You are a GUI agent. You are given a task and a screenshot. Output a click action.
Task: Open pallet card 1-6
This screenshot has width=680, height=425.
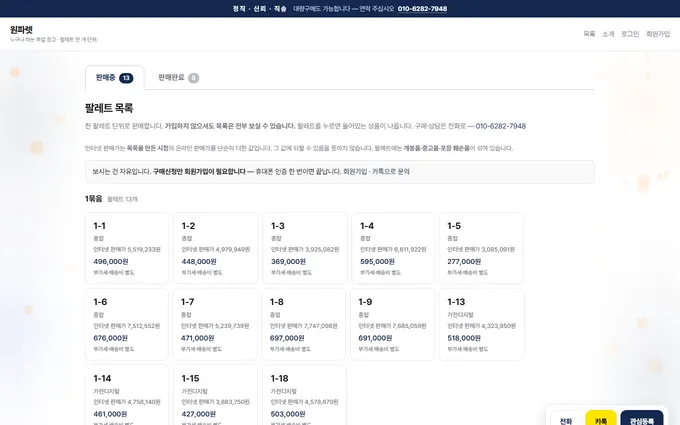click(x=127, y=324)
